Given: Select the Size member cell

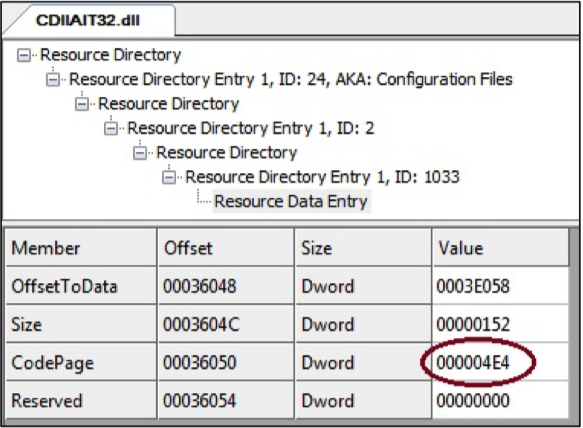Looking at the screenshot, I should [81, 324].
